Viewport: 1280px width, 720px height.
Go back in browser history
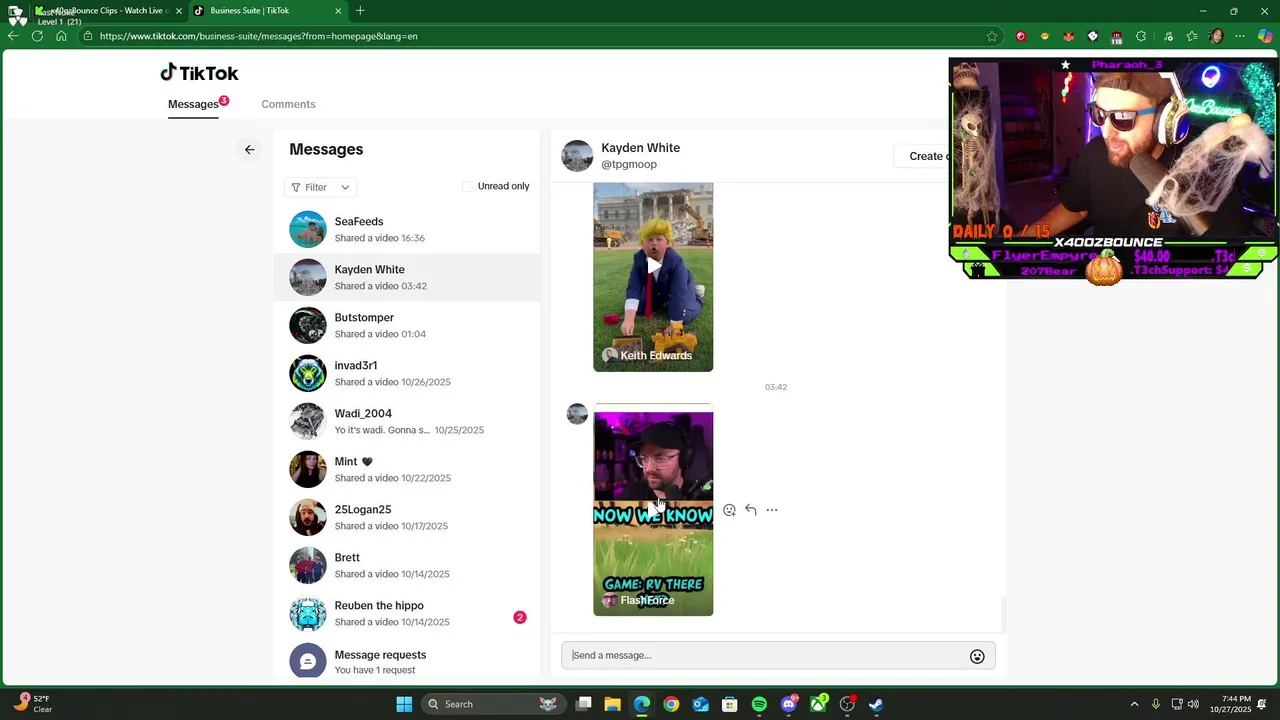pyautogui.click(x=13, y=36)
